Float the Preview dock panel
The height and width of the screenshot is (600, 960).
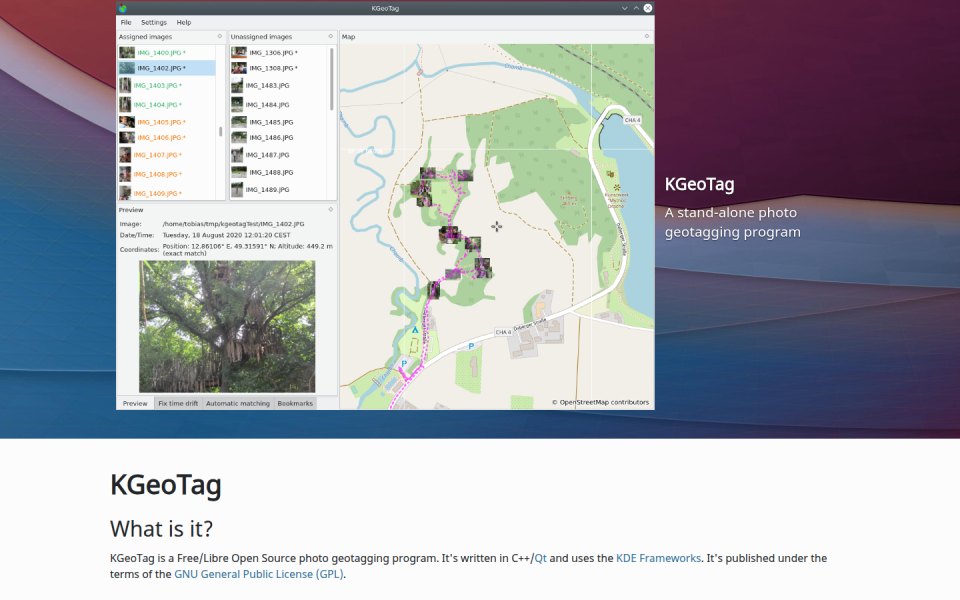[331, 209]
